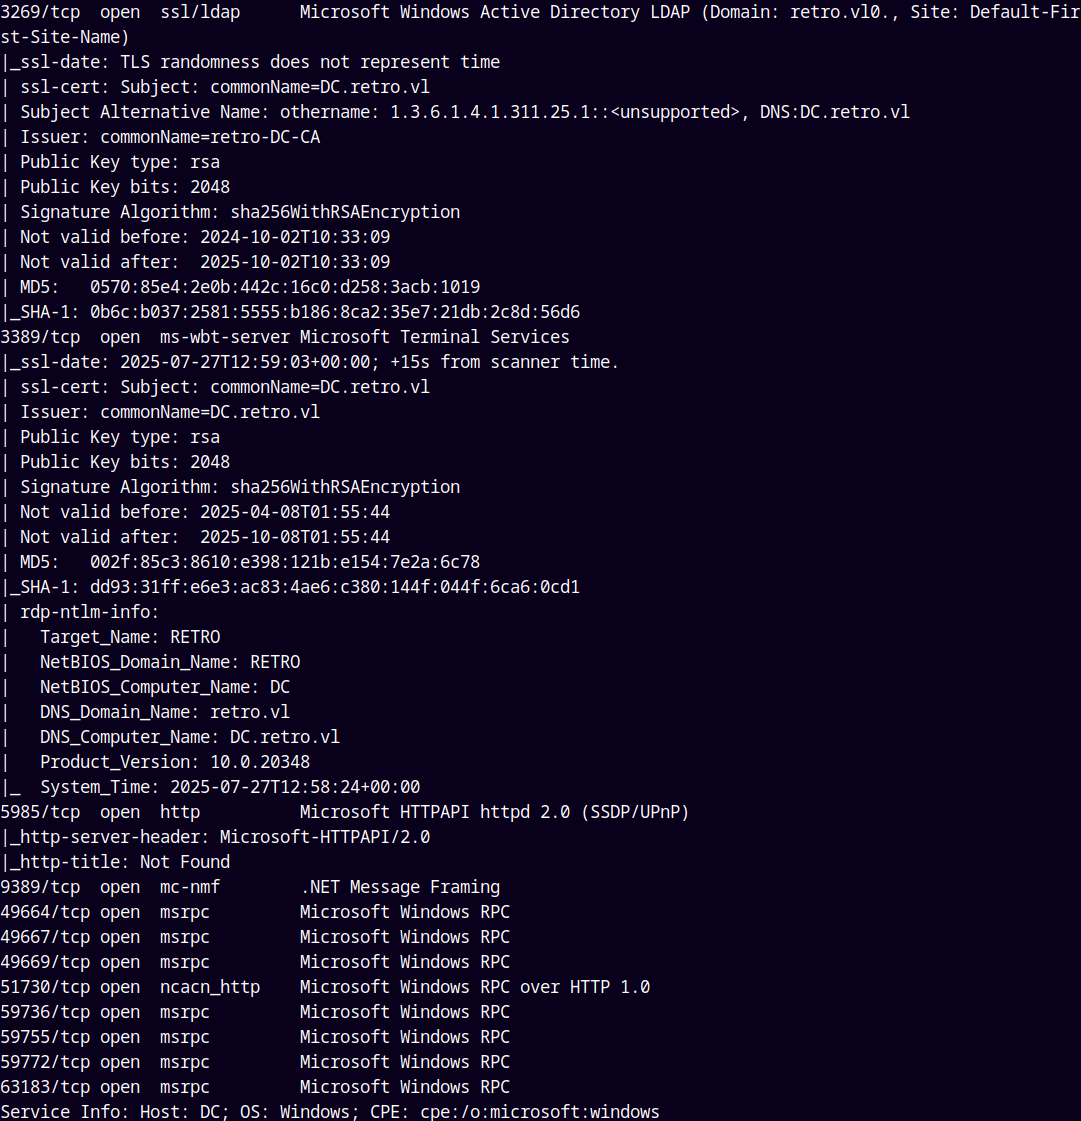Viewport: 1081px width, 1121px height.
Task: Click the NetBIOS_Domain_Name RETRO line
Action: point(170,662)
